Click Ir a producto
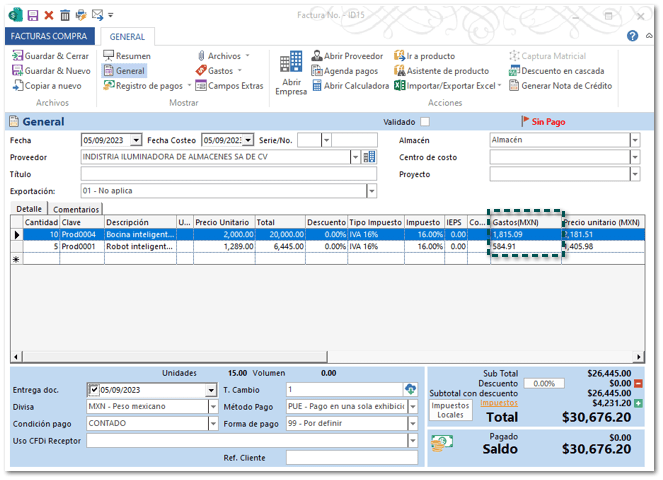 click(x=425, y=56)
